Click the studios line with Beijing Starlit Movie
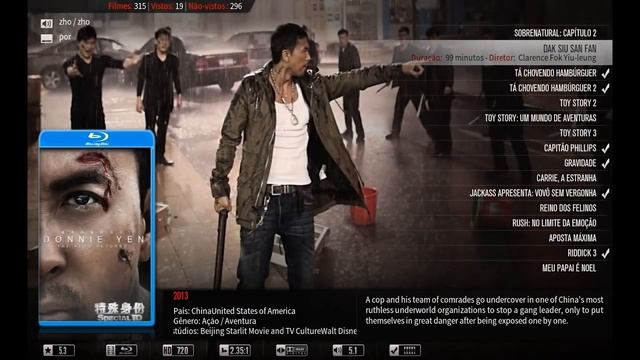The height and width of the screenshot is (360, 640). coord(264,331)
